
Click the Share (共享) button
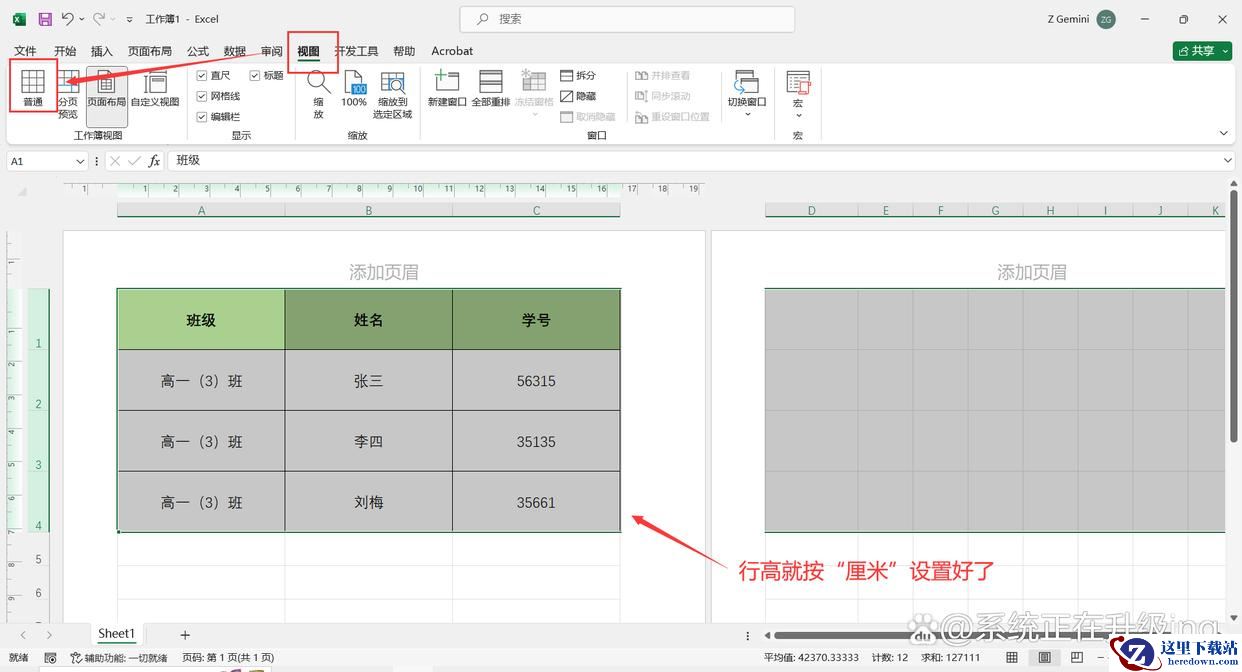point(1201,51)
